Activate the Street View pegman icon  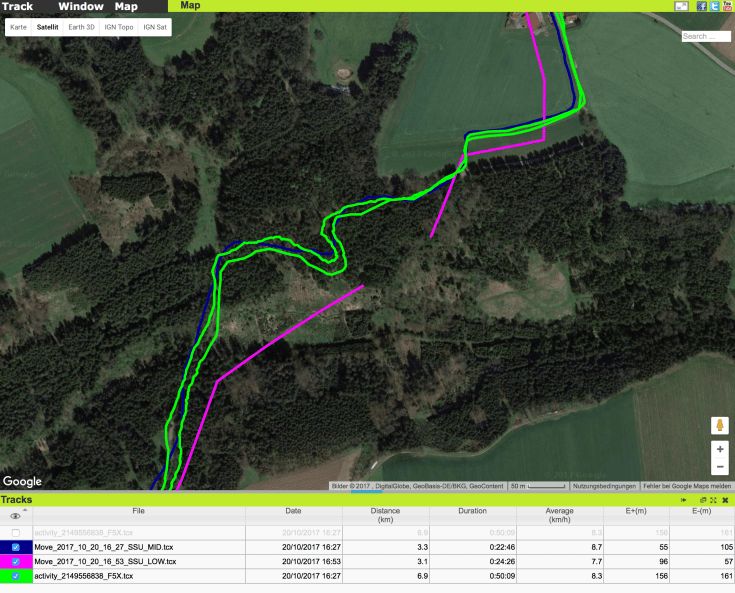click(x=720, y=426)
